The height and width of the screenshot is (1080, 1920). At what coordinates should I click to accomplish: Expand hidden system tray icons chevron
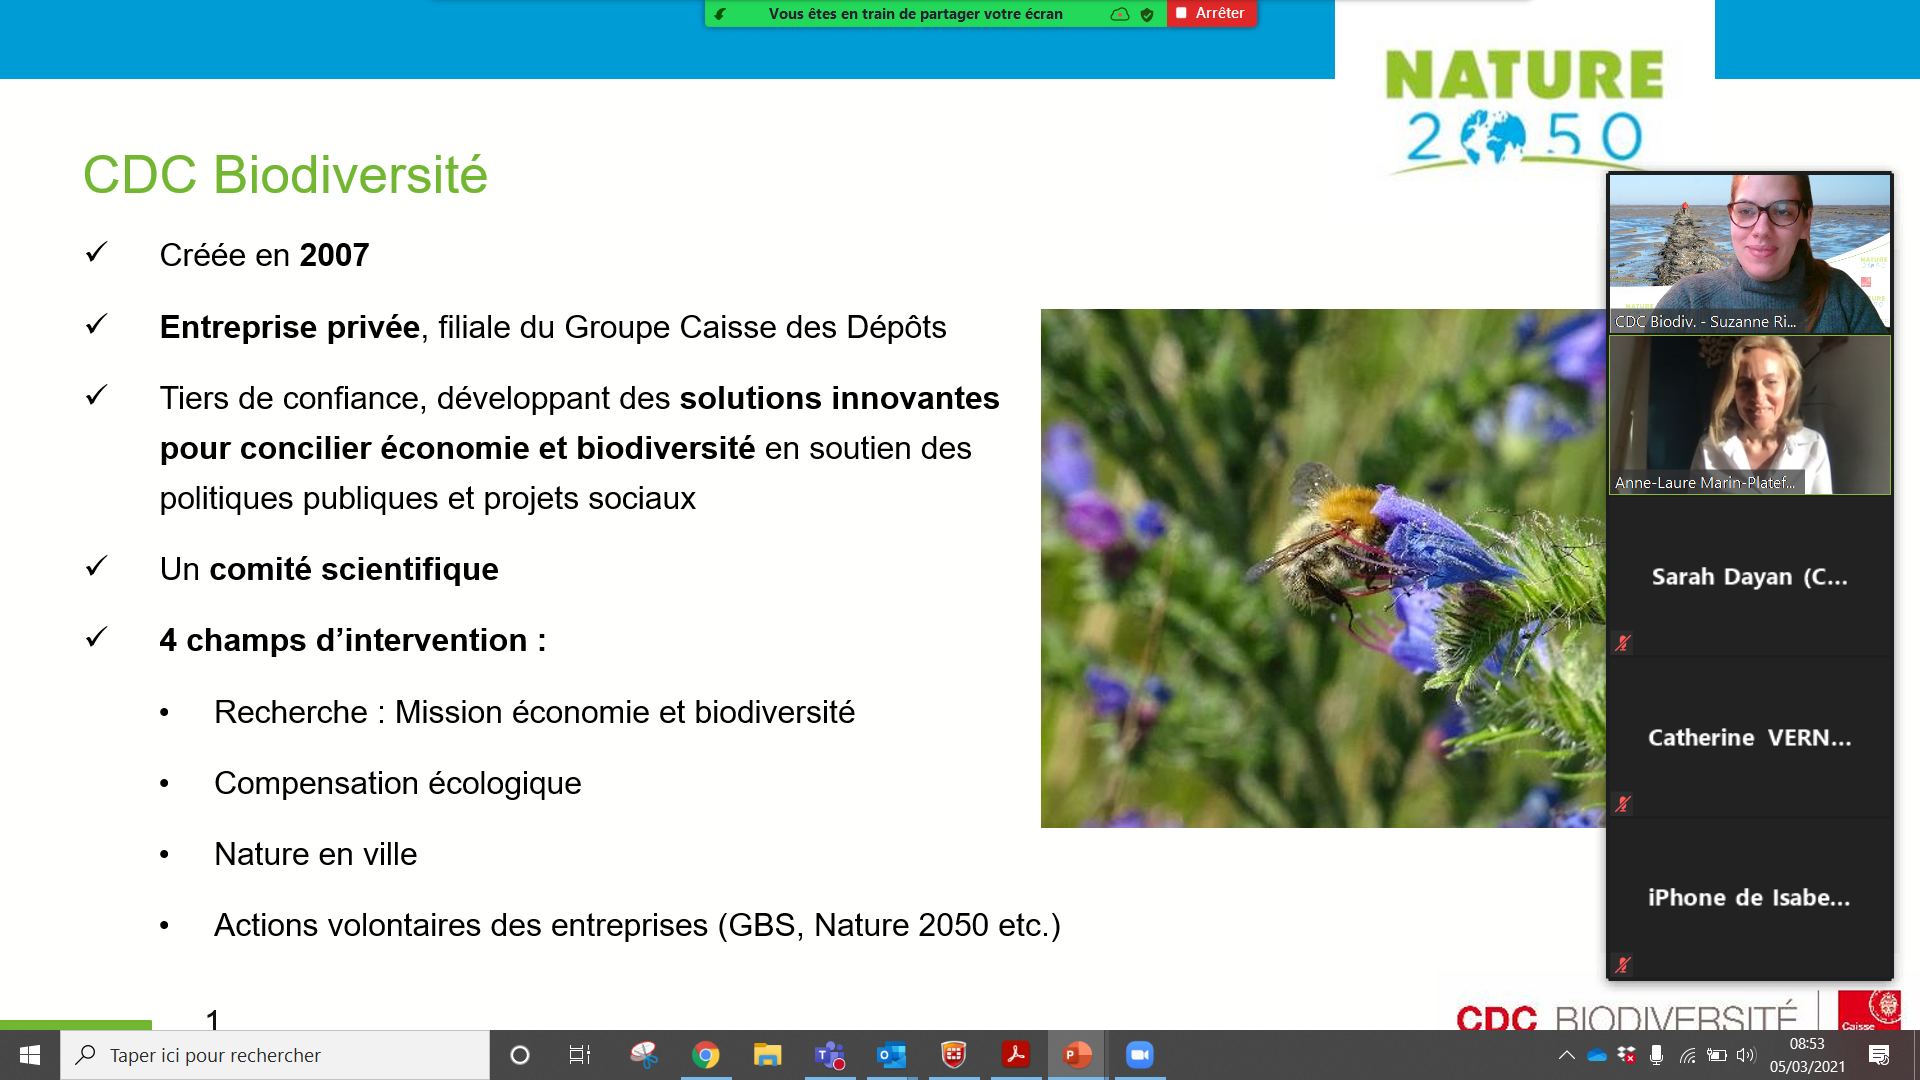click(x=1567, y=1055)
